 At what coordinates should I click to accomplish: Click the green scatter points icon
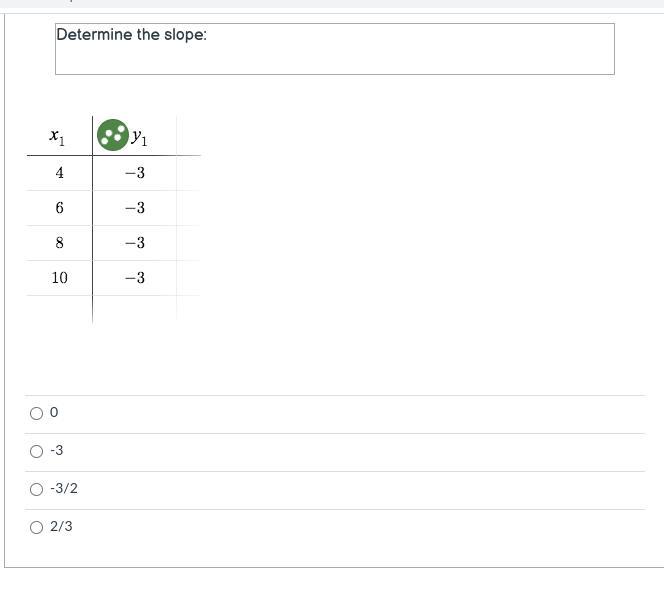click(x=113, y=135)
